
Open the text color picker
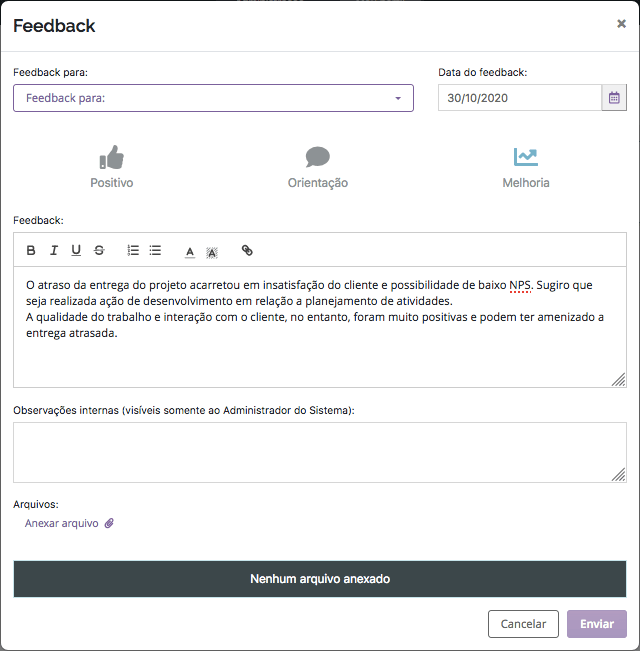[x=190, y=252]
